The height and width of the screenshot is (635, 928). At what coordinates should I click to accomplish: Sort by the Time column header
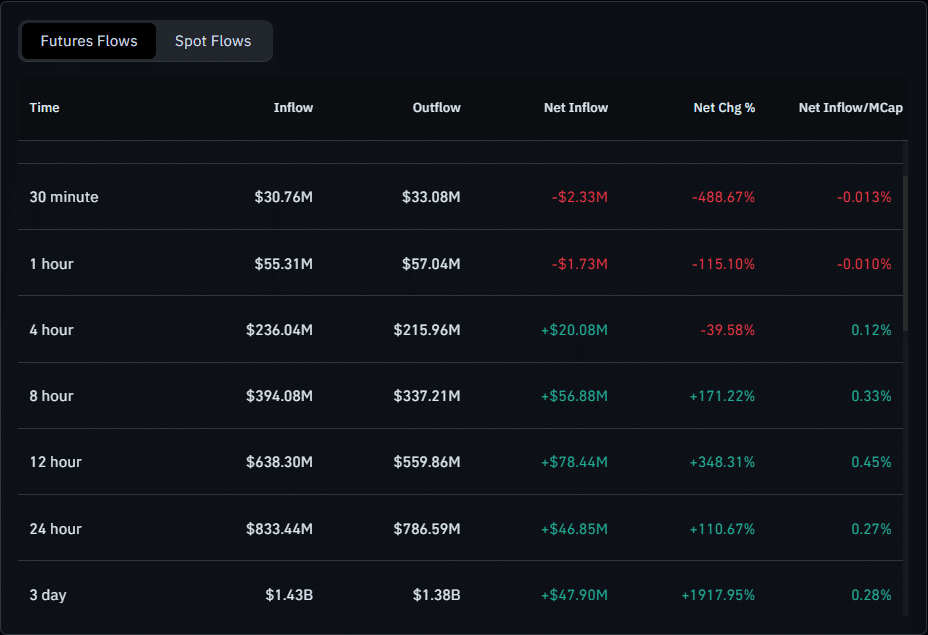pos(44,107)
